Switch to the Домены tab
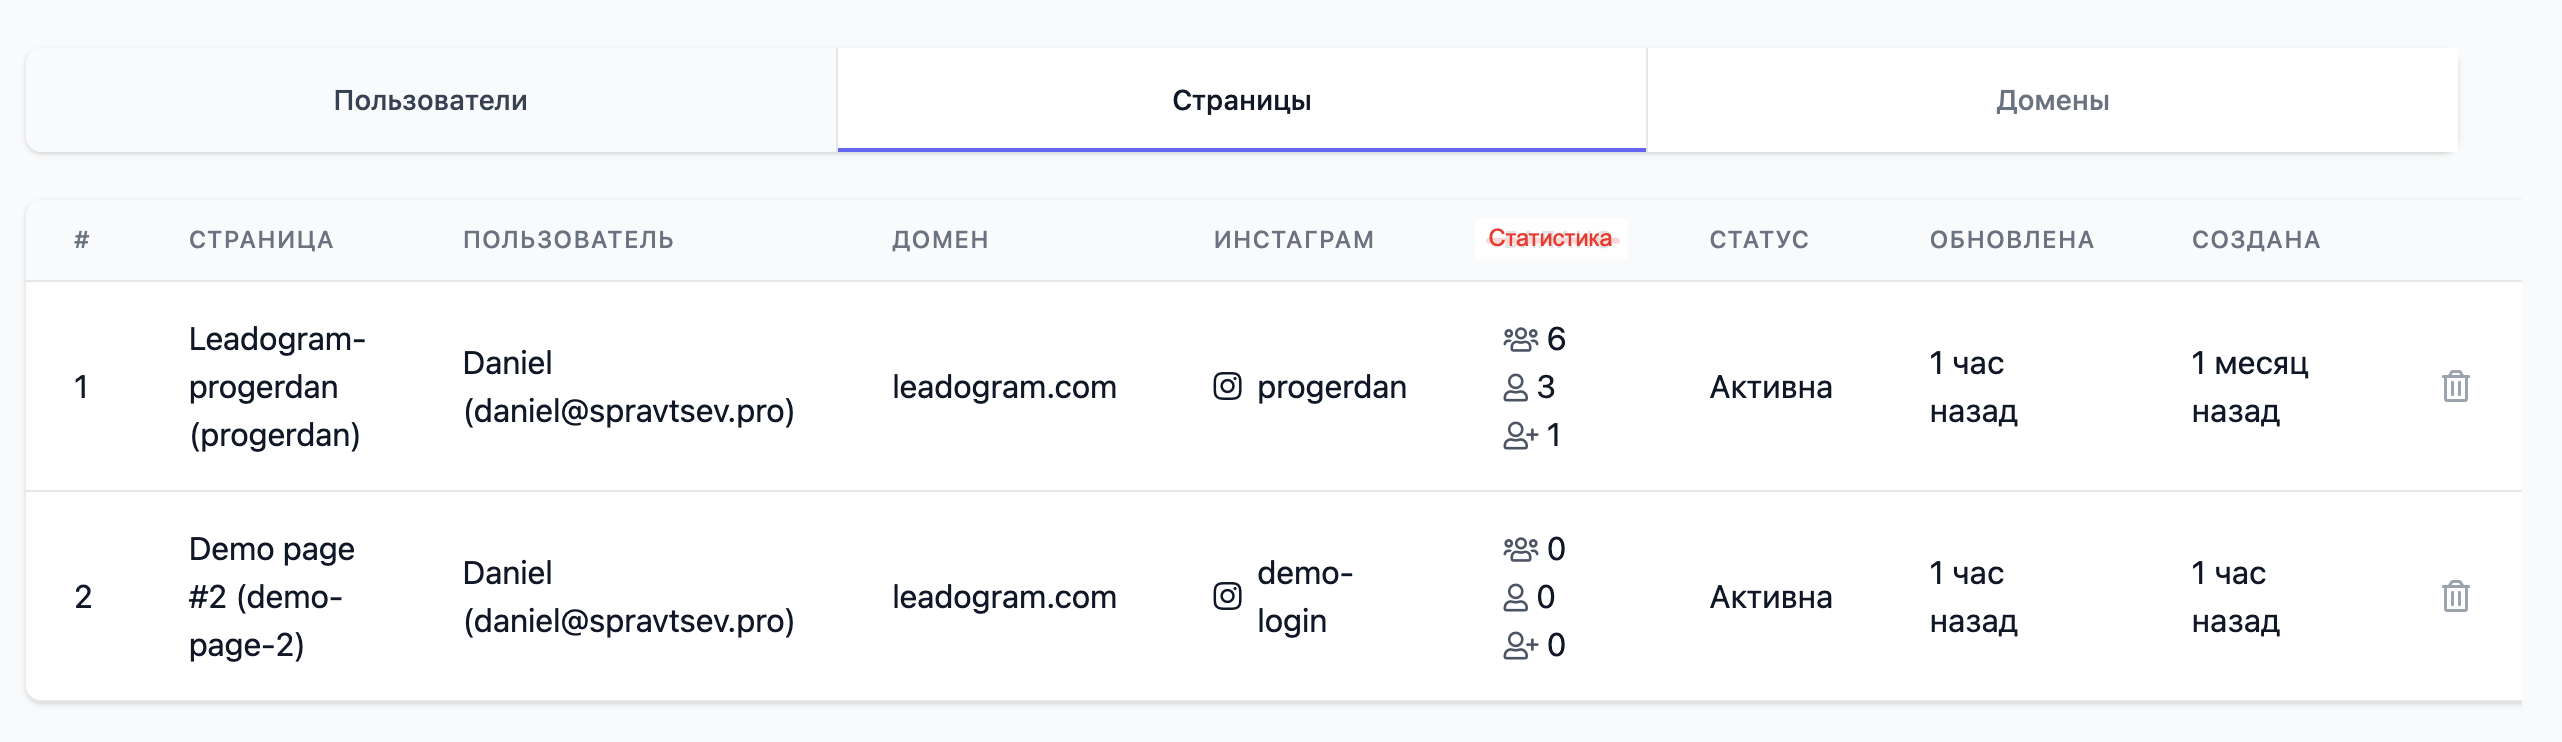The image size is (2562, 742). [2051, 100]
